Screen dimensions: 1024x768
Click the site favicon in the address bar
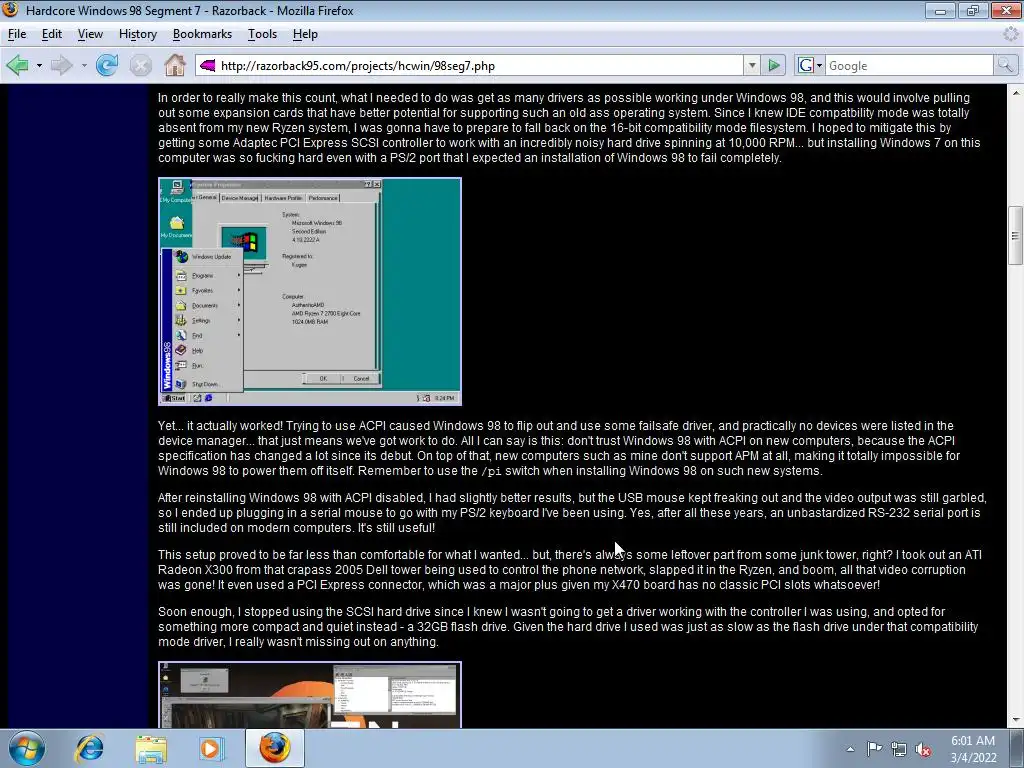tap(208, 65)
